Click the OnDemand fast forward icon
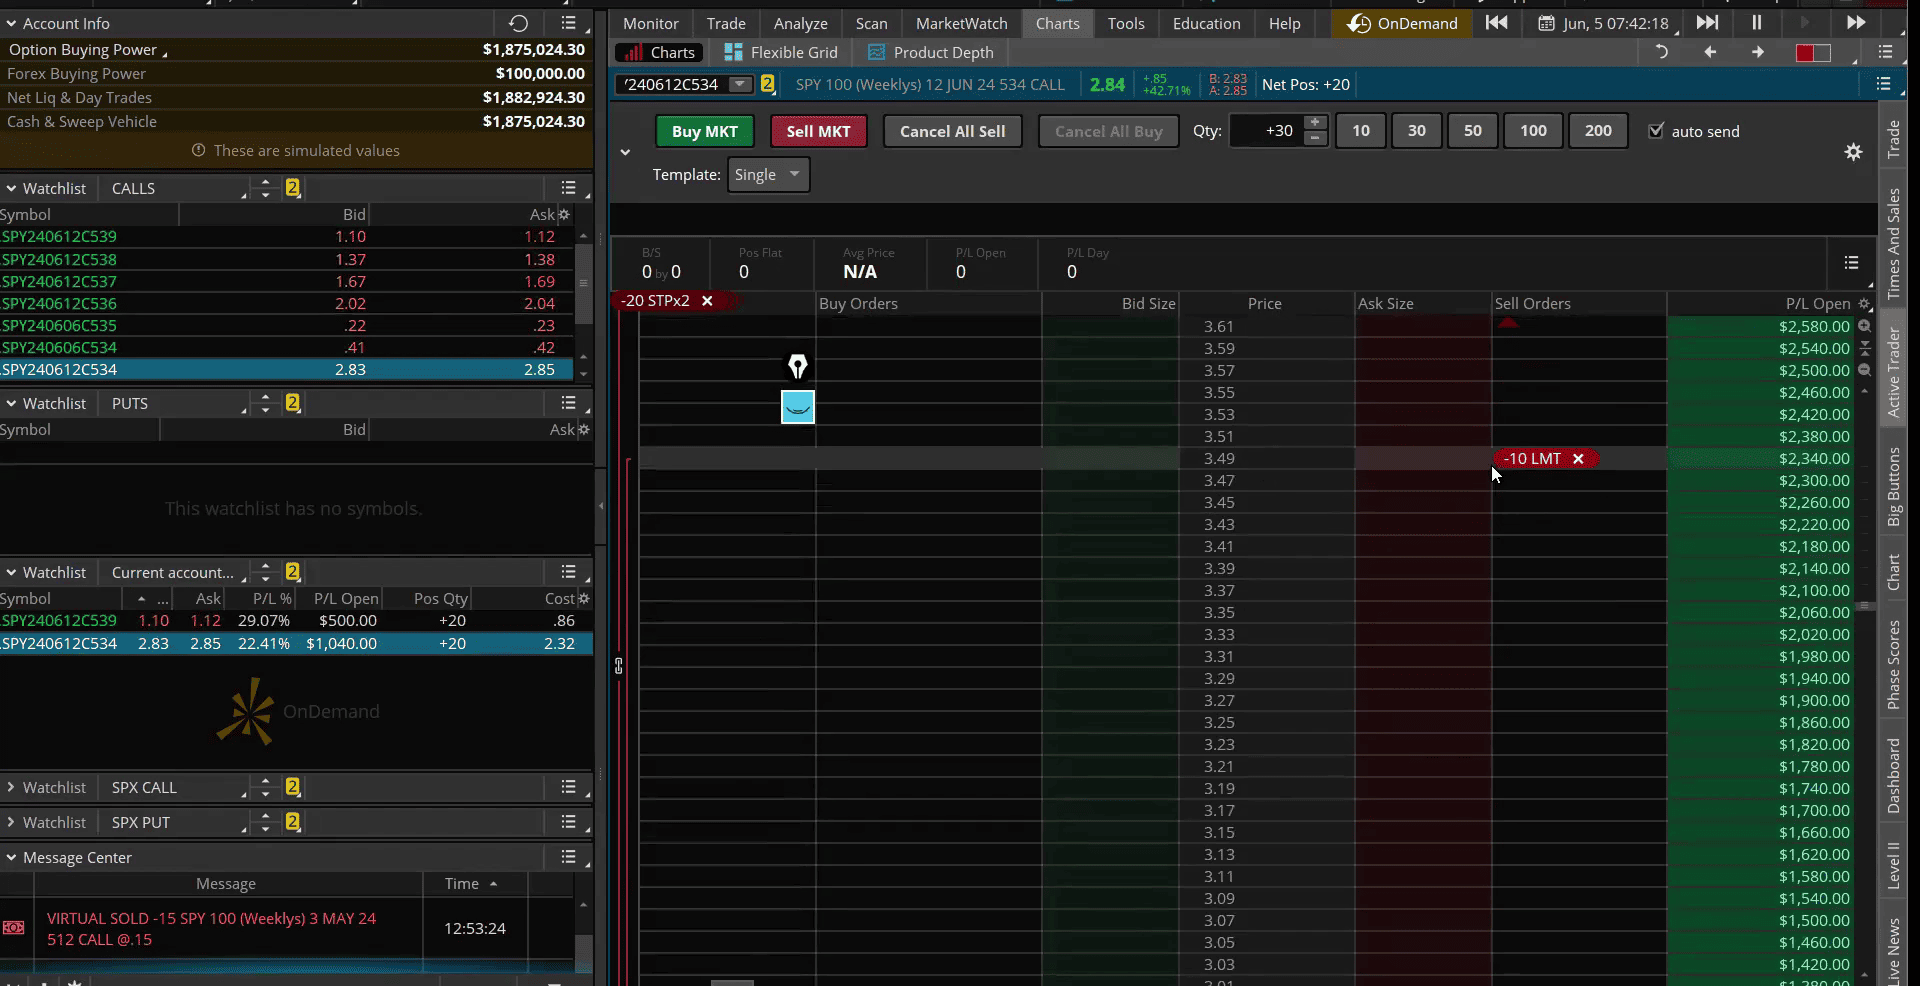 point(1856,23)
